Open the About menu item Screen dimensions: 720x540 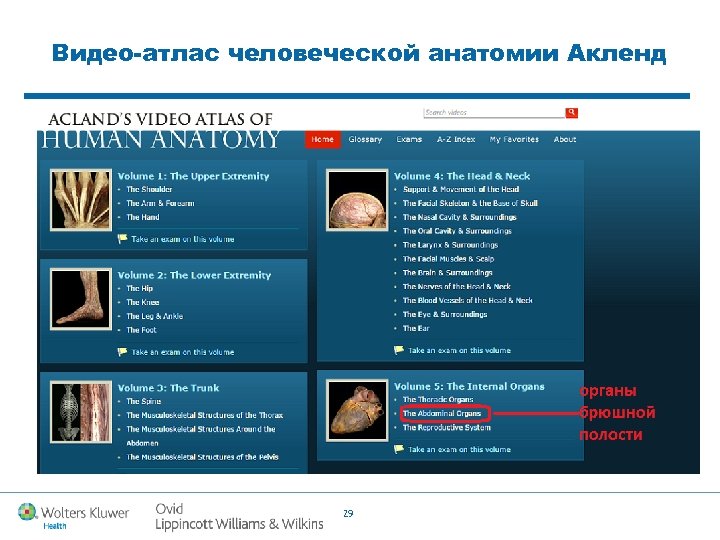coord(565,140)
